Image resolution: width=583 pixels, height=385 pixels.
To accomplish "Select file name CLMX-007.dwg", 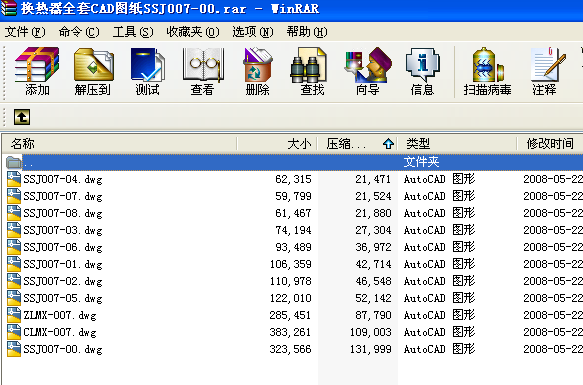I will [60, 332].
